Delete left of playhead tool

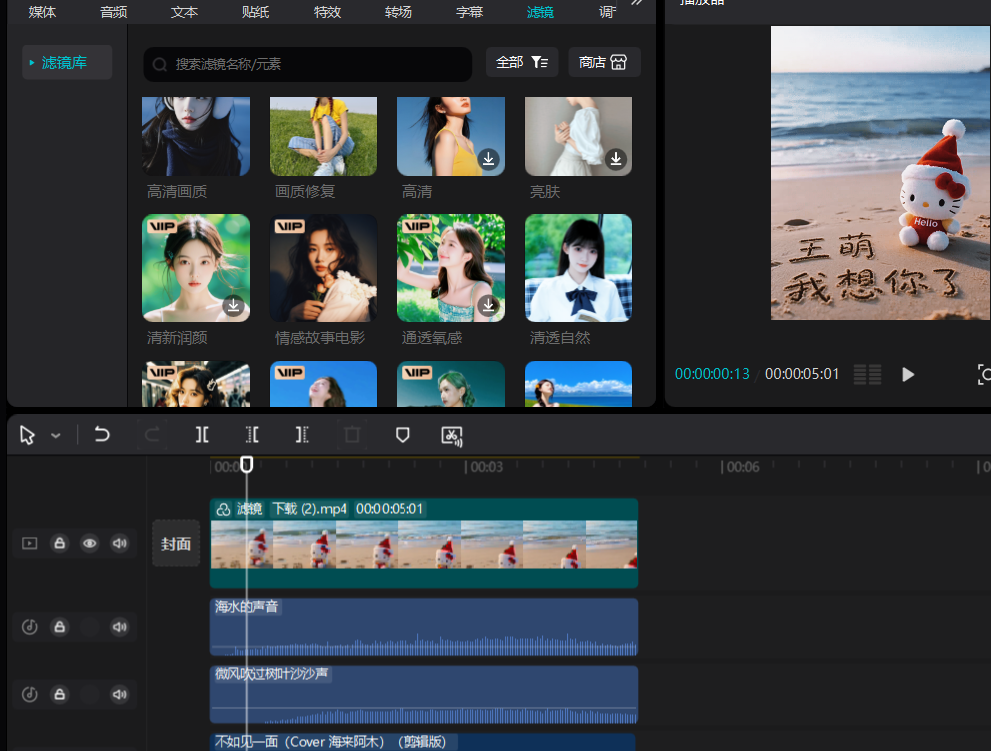click(252, 434)
